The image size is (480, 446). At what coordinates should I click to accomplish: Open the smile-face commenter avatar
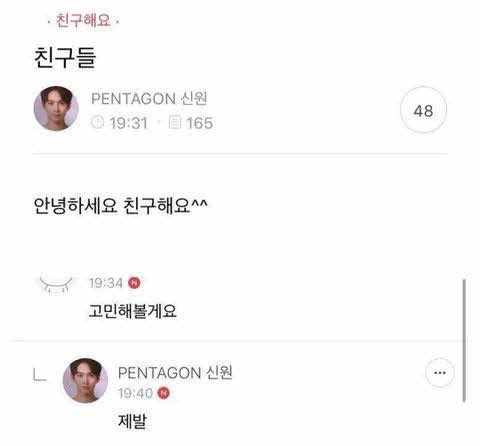coord(56,284)
